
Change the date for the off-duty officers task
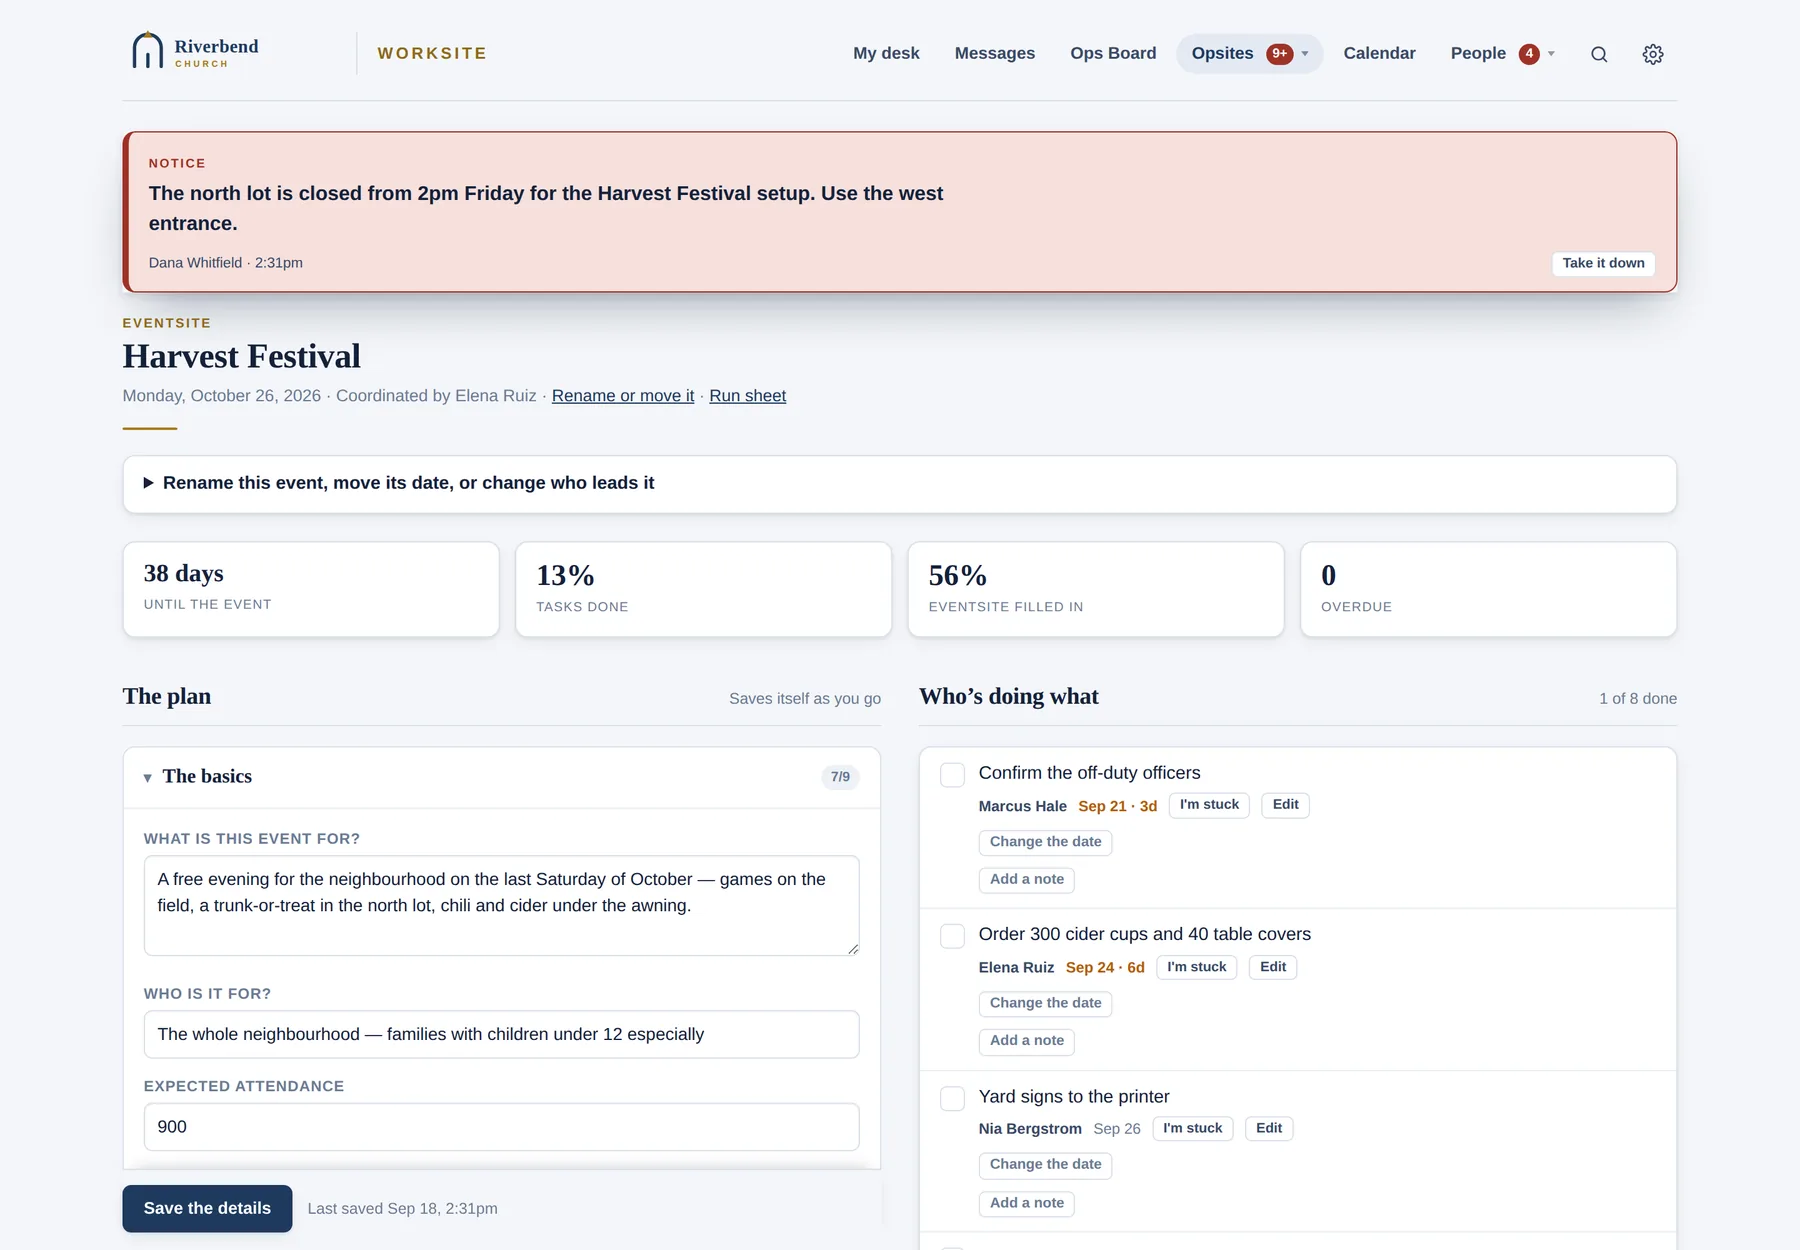click(1045, 842)
